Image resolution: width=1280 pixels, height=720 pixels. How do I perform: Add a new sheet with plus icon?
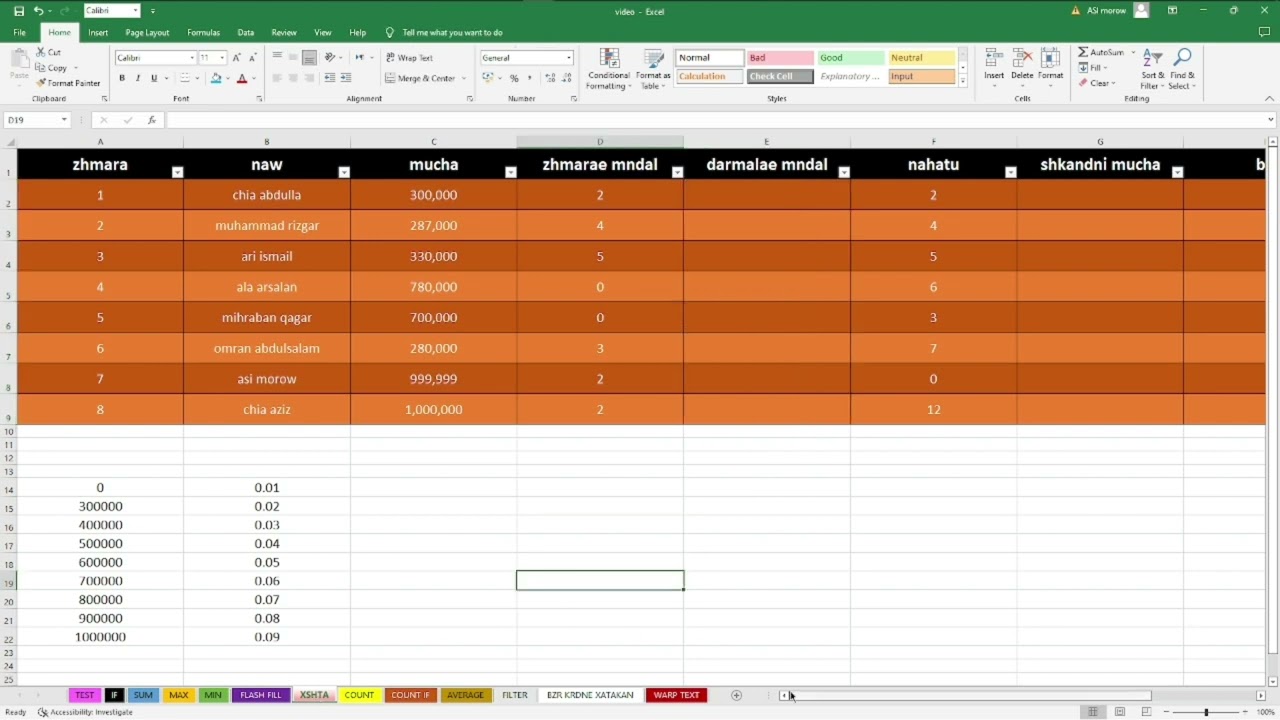[736, 695]
